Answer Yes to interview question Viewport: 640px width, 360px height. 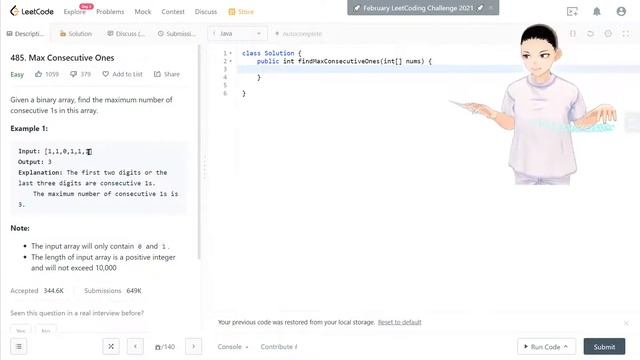pos(21,331)
